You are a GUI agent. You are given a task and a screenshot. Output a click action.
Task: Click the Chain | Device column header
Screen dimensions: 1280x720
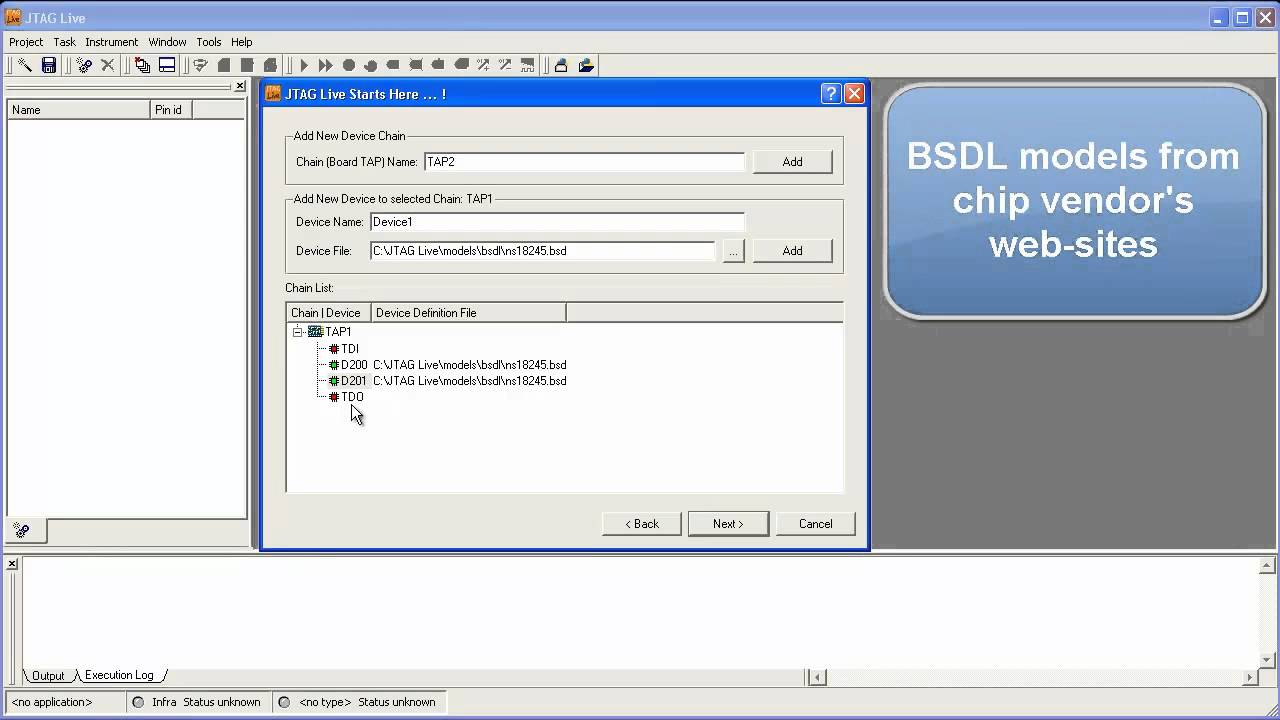point(329,313)
